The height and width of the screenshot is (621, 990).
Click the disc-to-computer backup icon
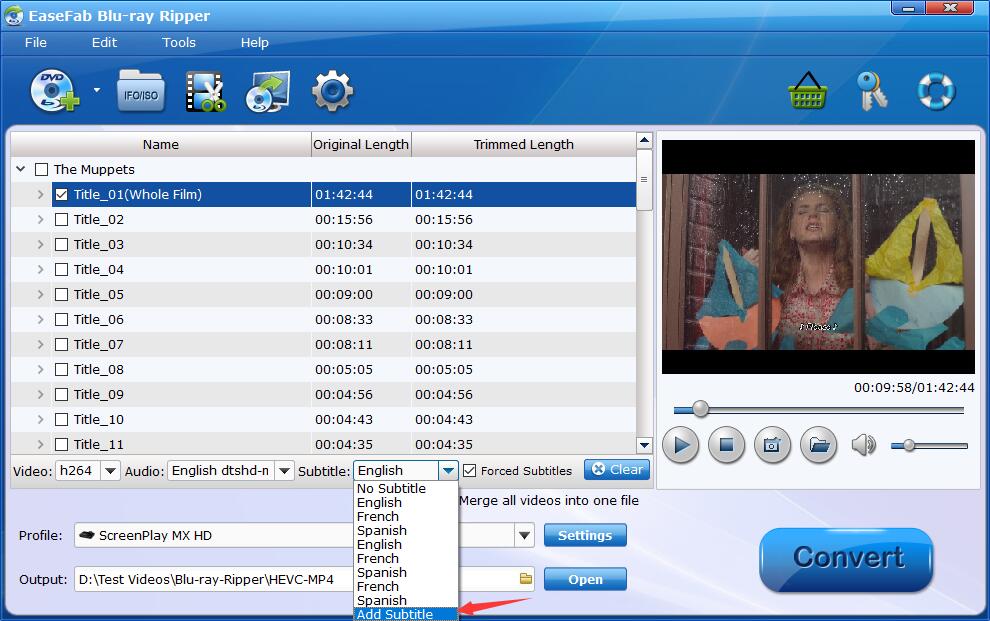(268, 92)
